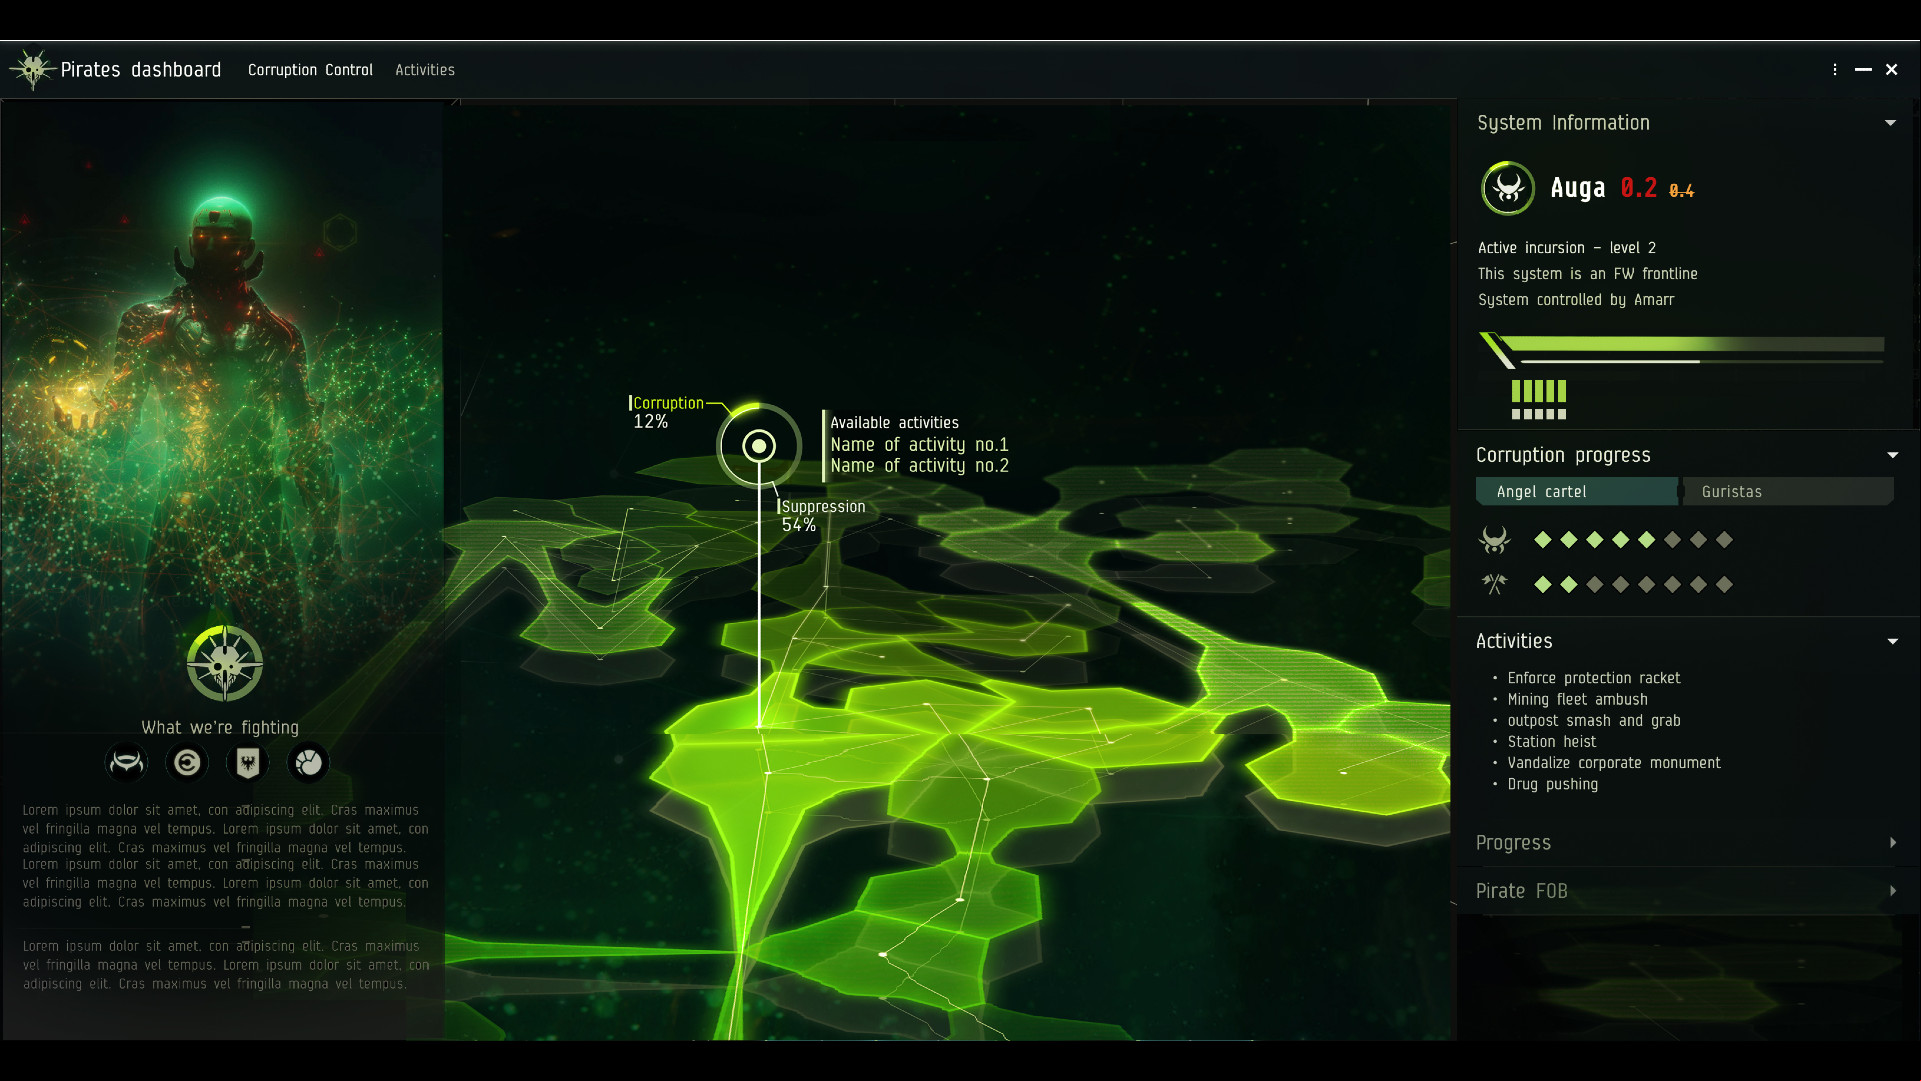Select the second enemy faction circular icon

click(x=187, y=763)
